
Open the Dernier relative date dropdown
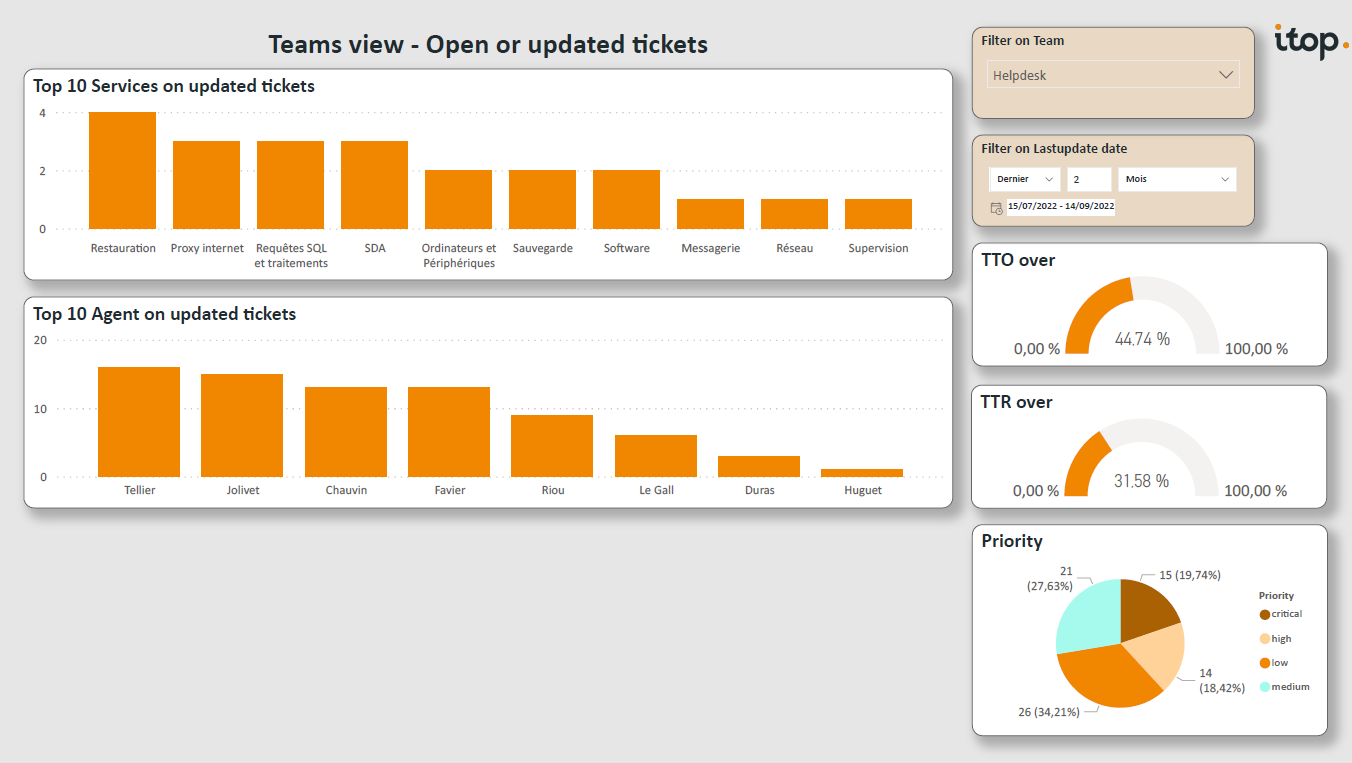[x=1024, y=179]
